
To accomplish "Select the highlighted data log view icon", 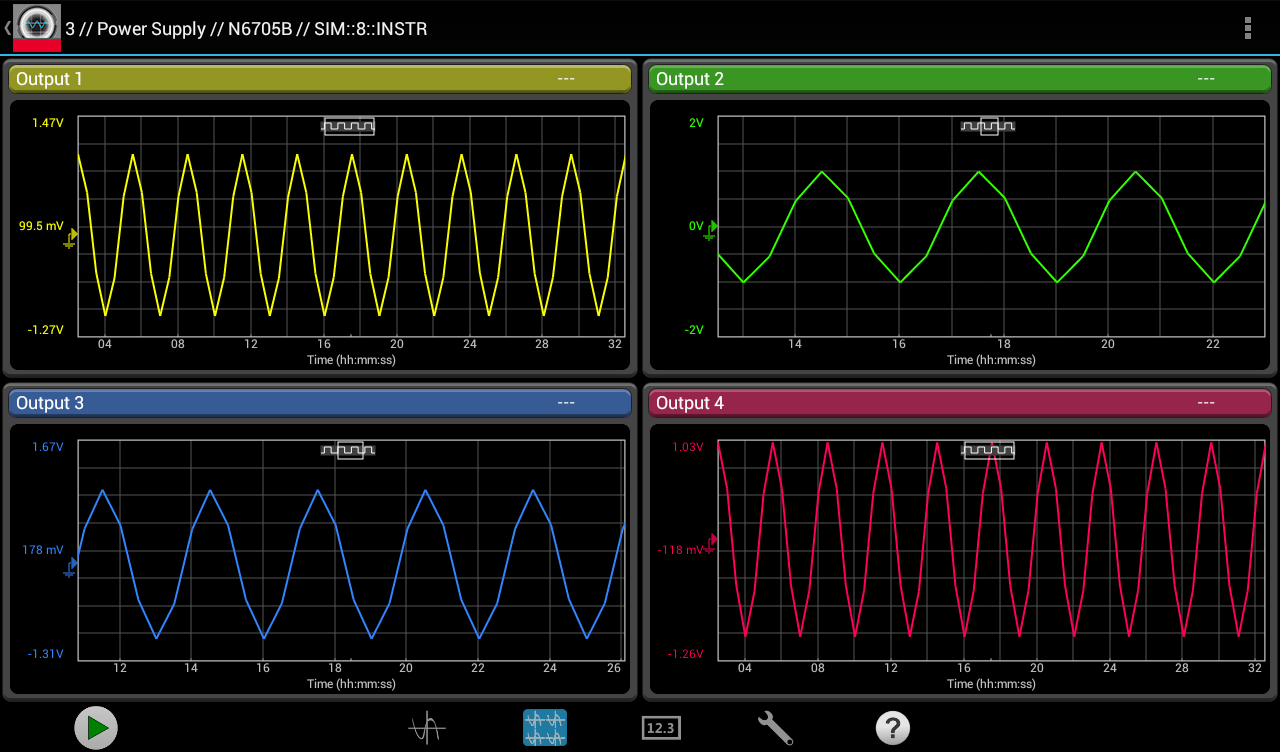I will click(544, 727).
